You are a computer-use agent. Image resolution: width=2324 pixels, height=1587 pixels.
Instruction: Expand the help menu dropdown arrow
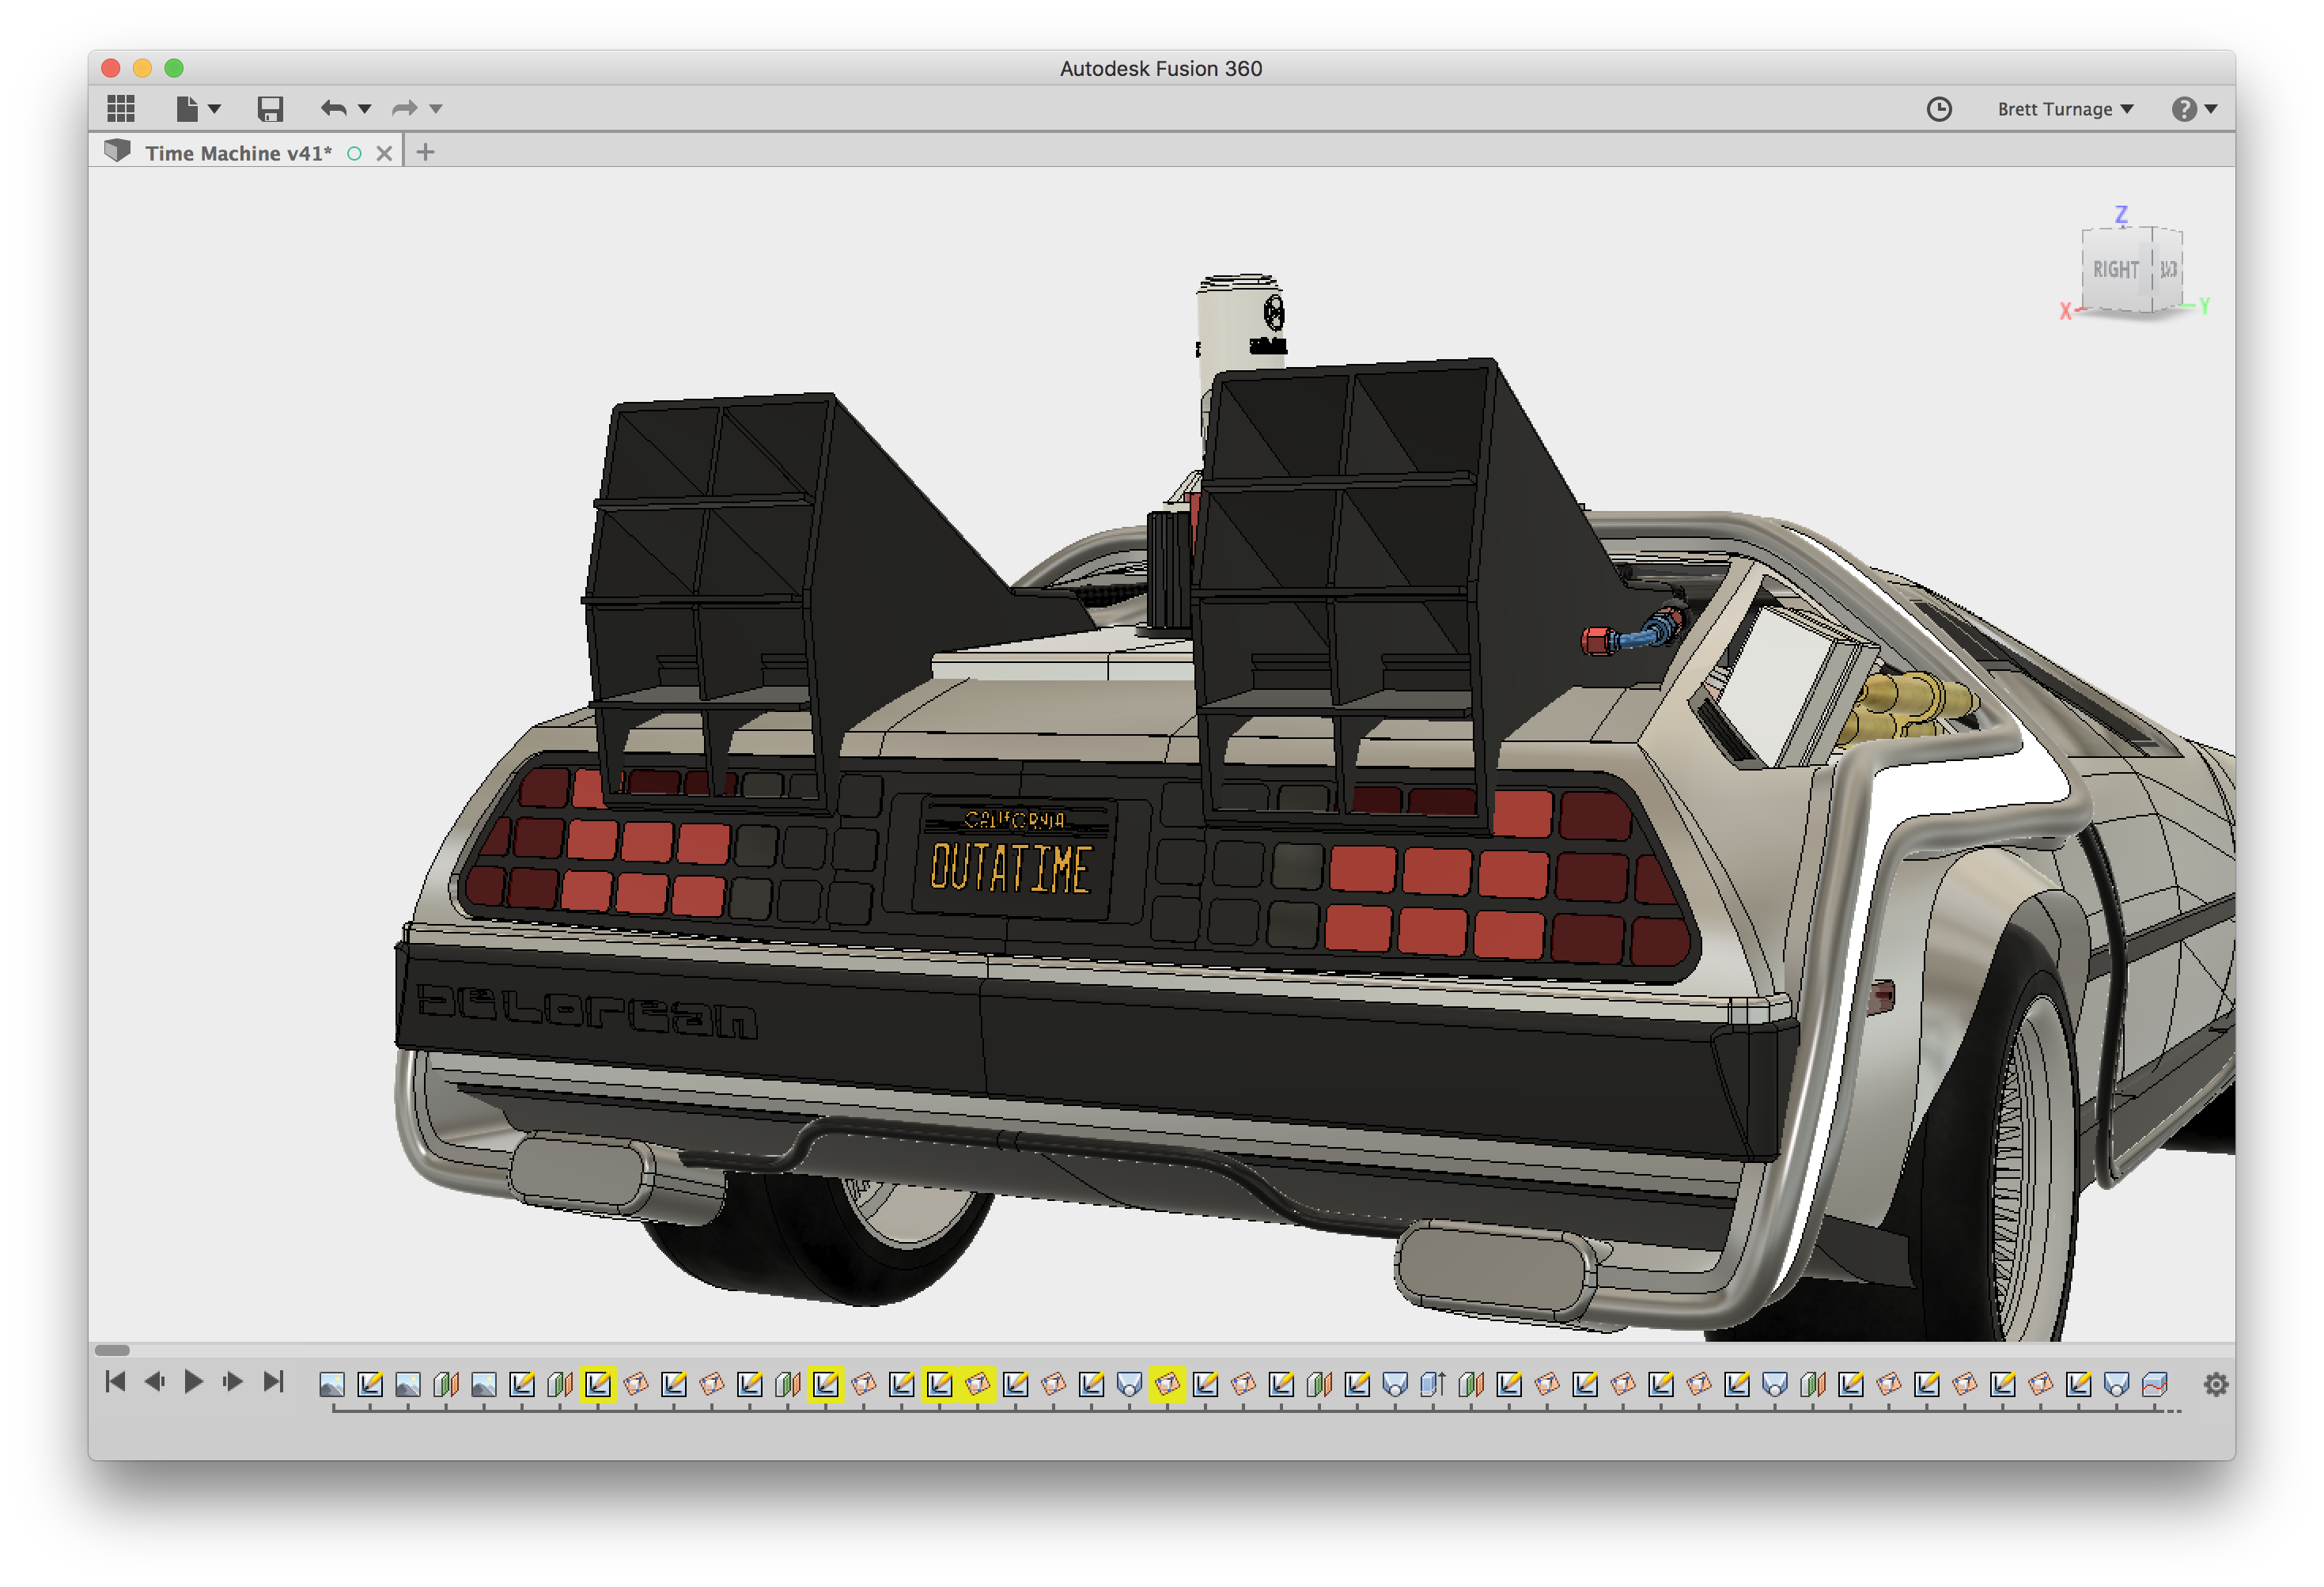tap(2211, 109)
